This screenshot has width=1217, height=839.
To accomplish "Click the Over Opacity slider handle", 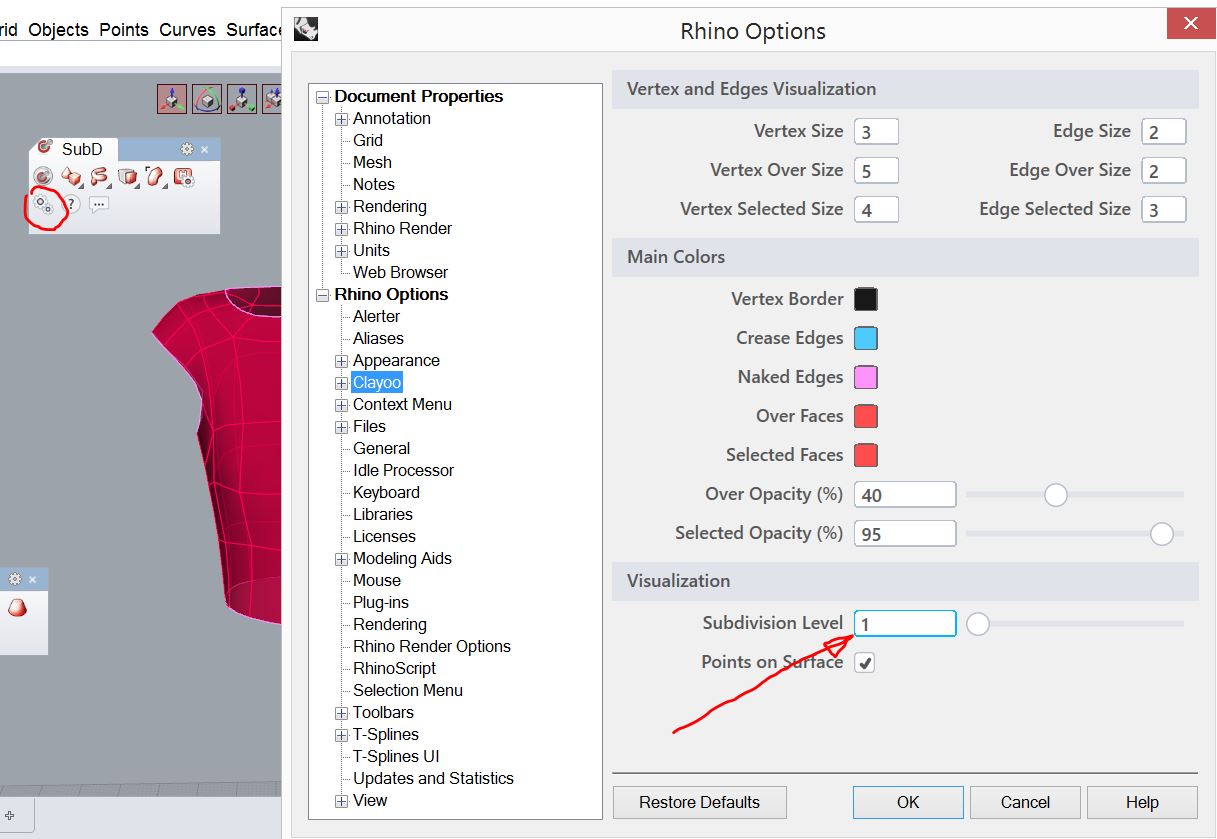I will click(x=1055, y=495).
